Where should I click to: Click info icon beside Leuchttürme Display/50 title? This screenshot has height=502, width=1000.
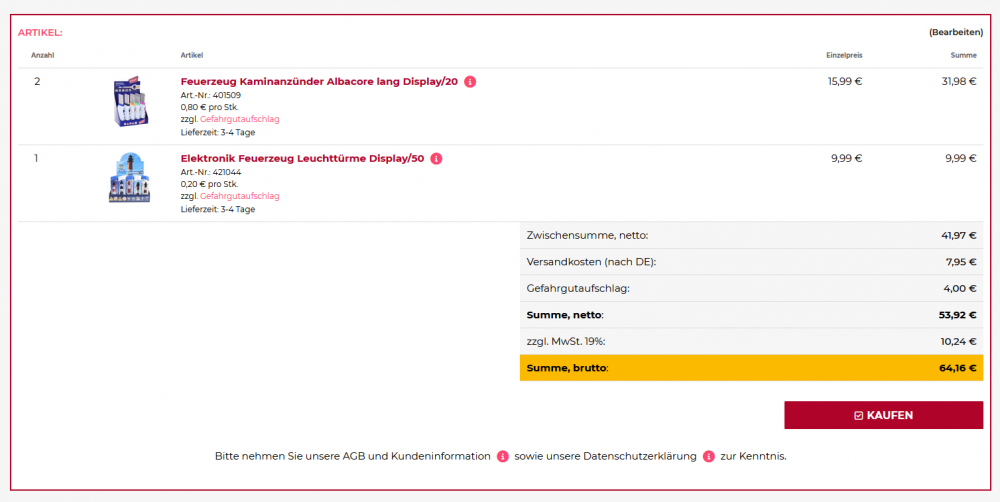tap(436, 159)
